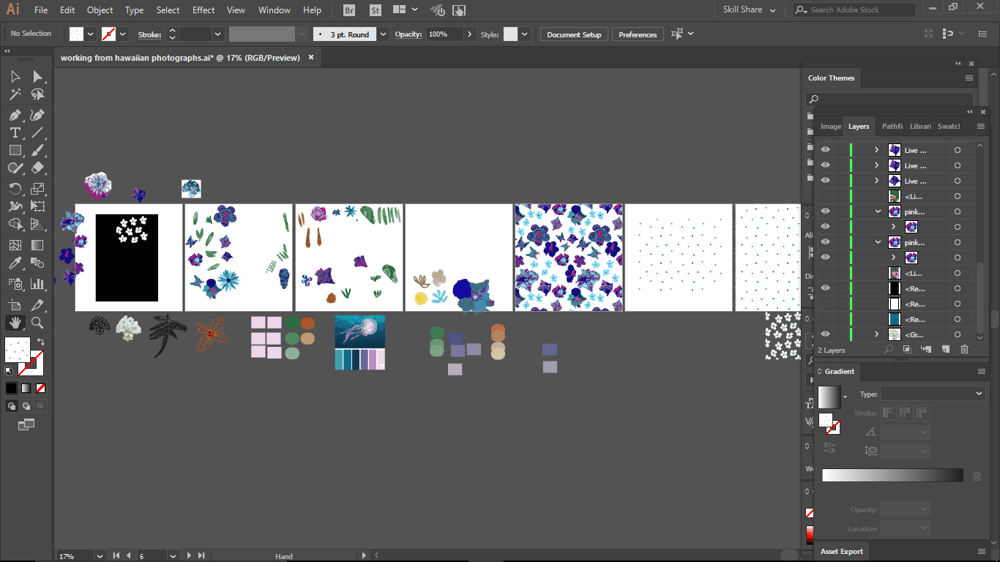
Task: Click the gradient preview swatch in Gradient panel
Action: (x=829, y=397)
